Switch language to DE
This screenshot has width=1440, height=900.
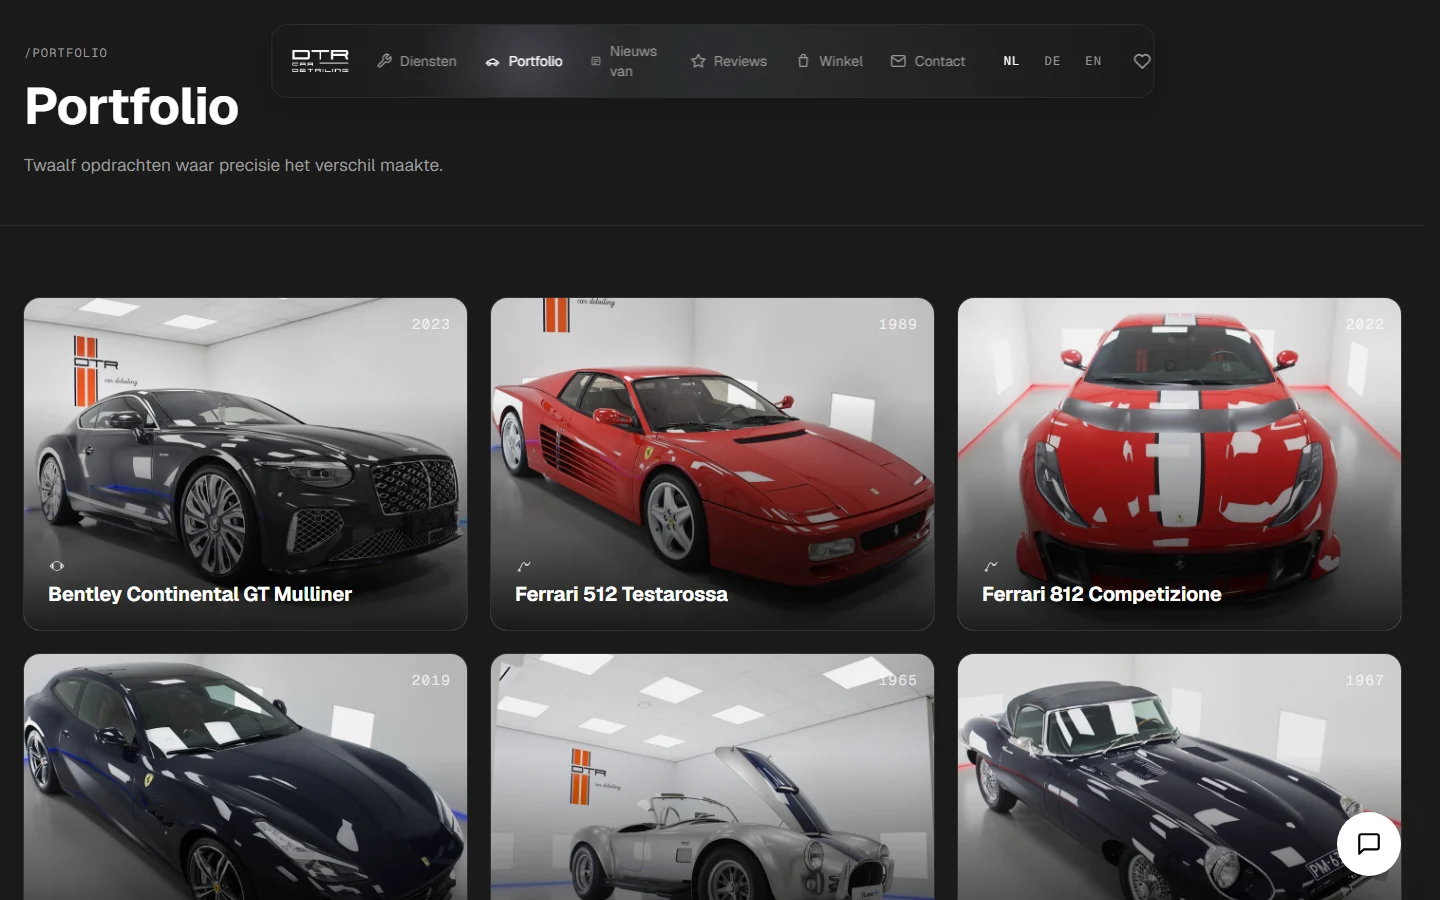click(x=1052, y=61)
